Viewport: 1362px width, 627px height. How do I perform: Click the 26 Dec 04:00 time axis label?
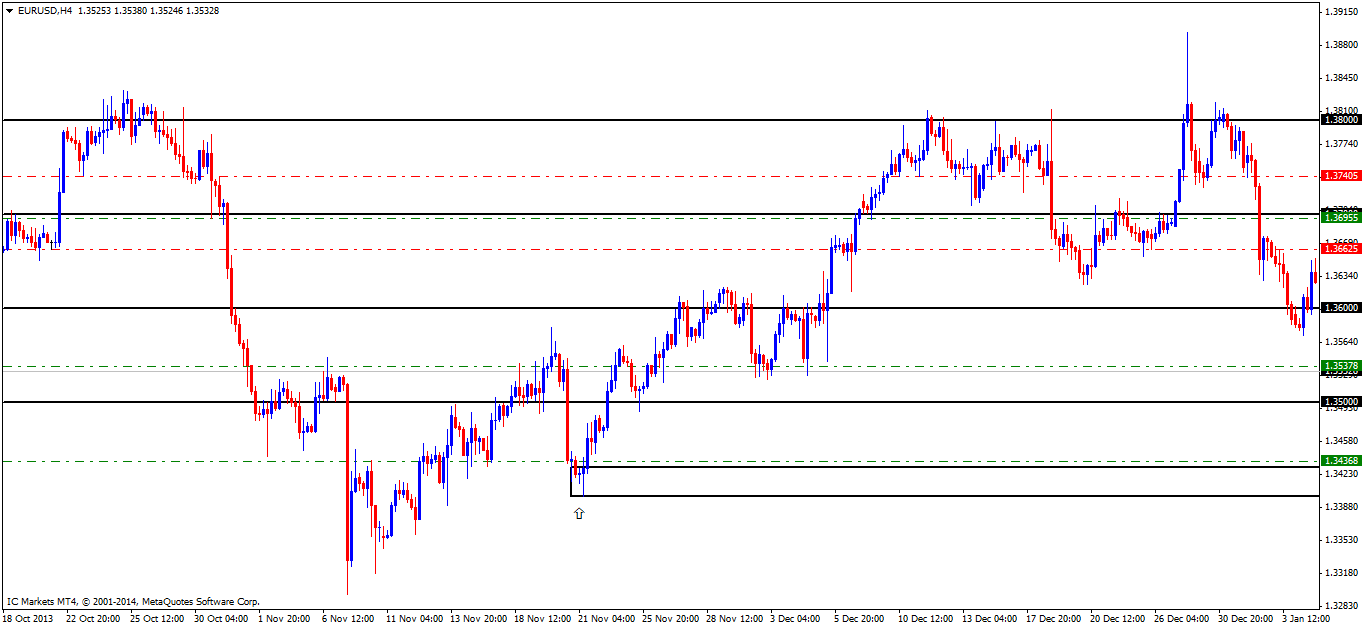(x=1181, y=619)
